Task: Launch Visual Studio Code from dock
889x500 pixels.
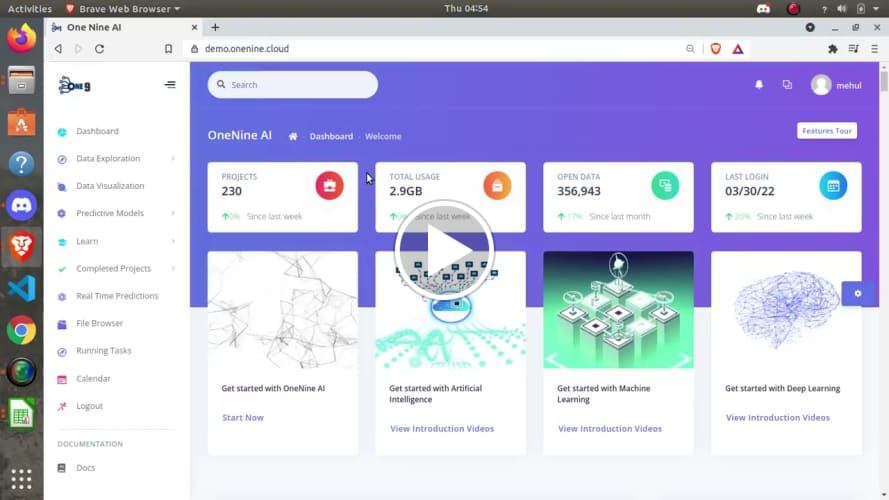Action: (x=22, y=289)
